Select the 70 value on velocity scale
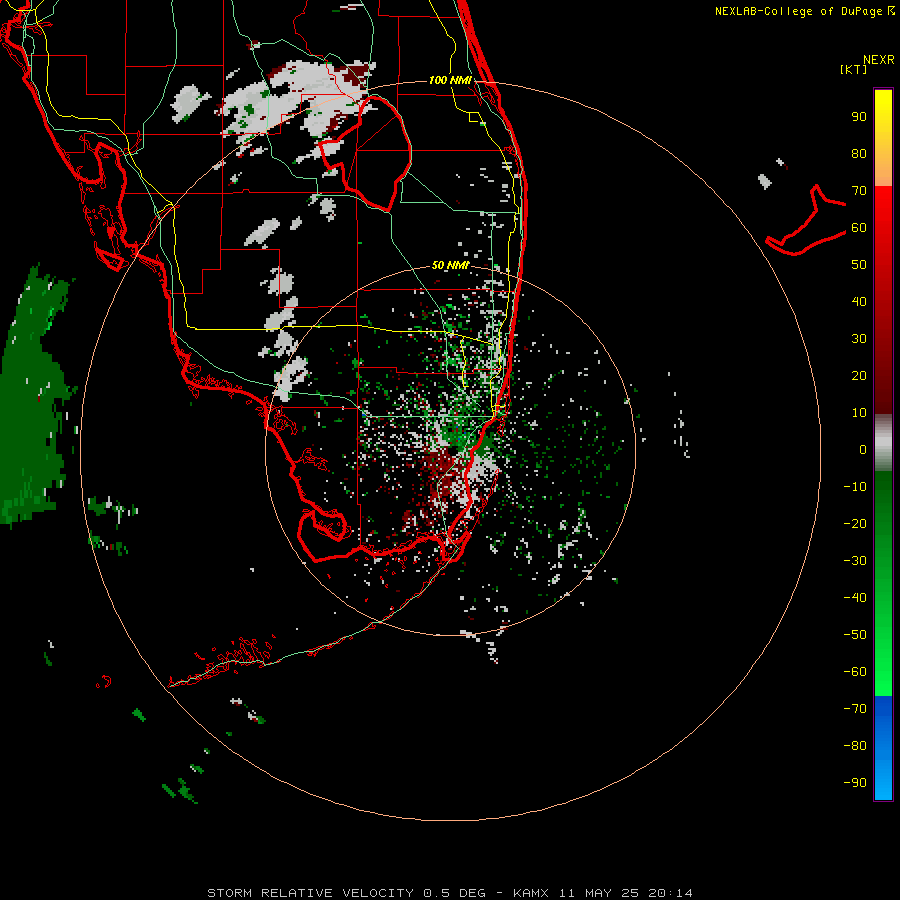Screen dimensions: 900x900 [859, 191]
